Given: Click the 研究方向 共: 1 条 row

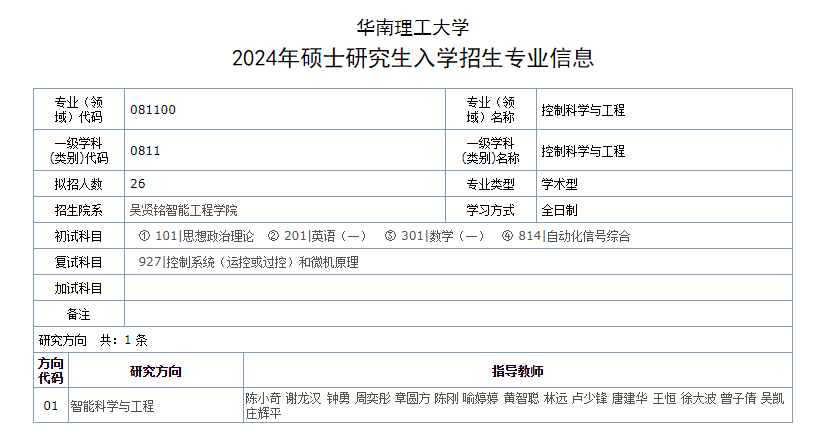Looking at the screenshot, I should (x=413, y=340).
